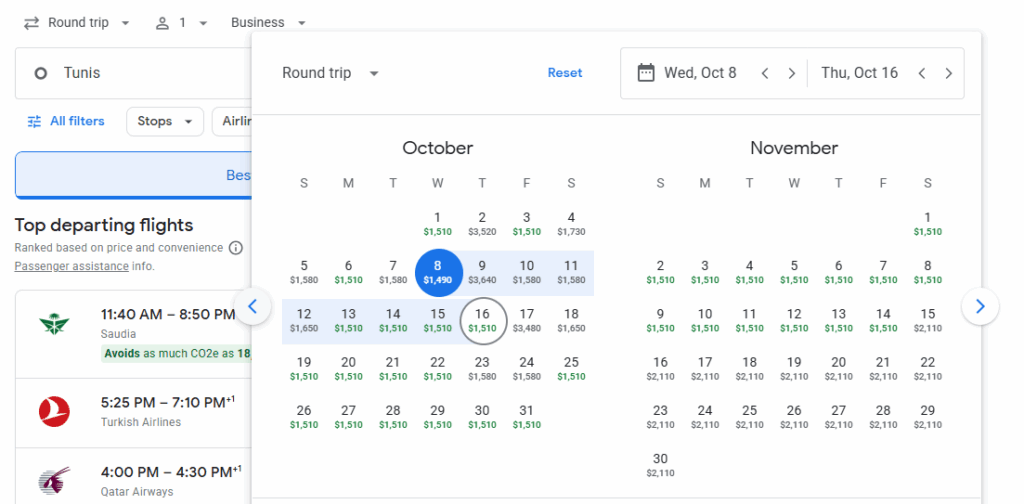Expand the Stops filter dropdown
This screenshot has width=1024, height=504.
[165, 122]
